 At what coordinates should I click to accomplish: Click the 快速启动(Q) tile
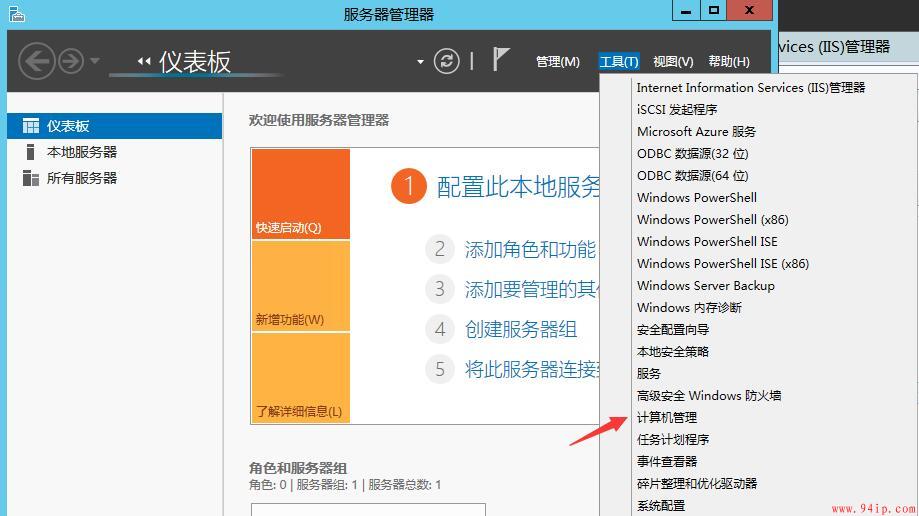(301, 194)
